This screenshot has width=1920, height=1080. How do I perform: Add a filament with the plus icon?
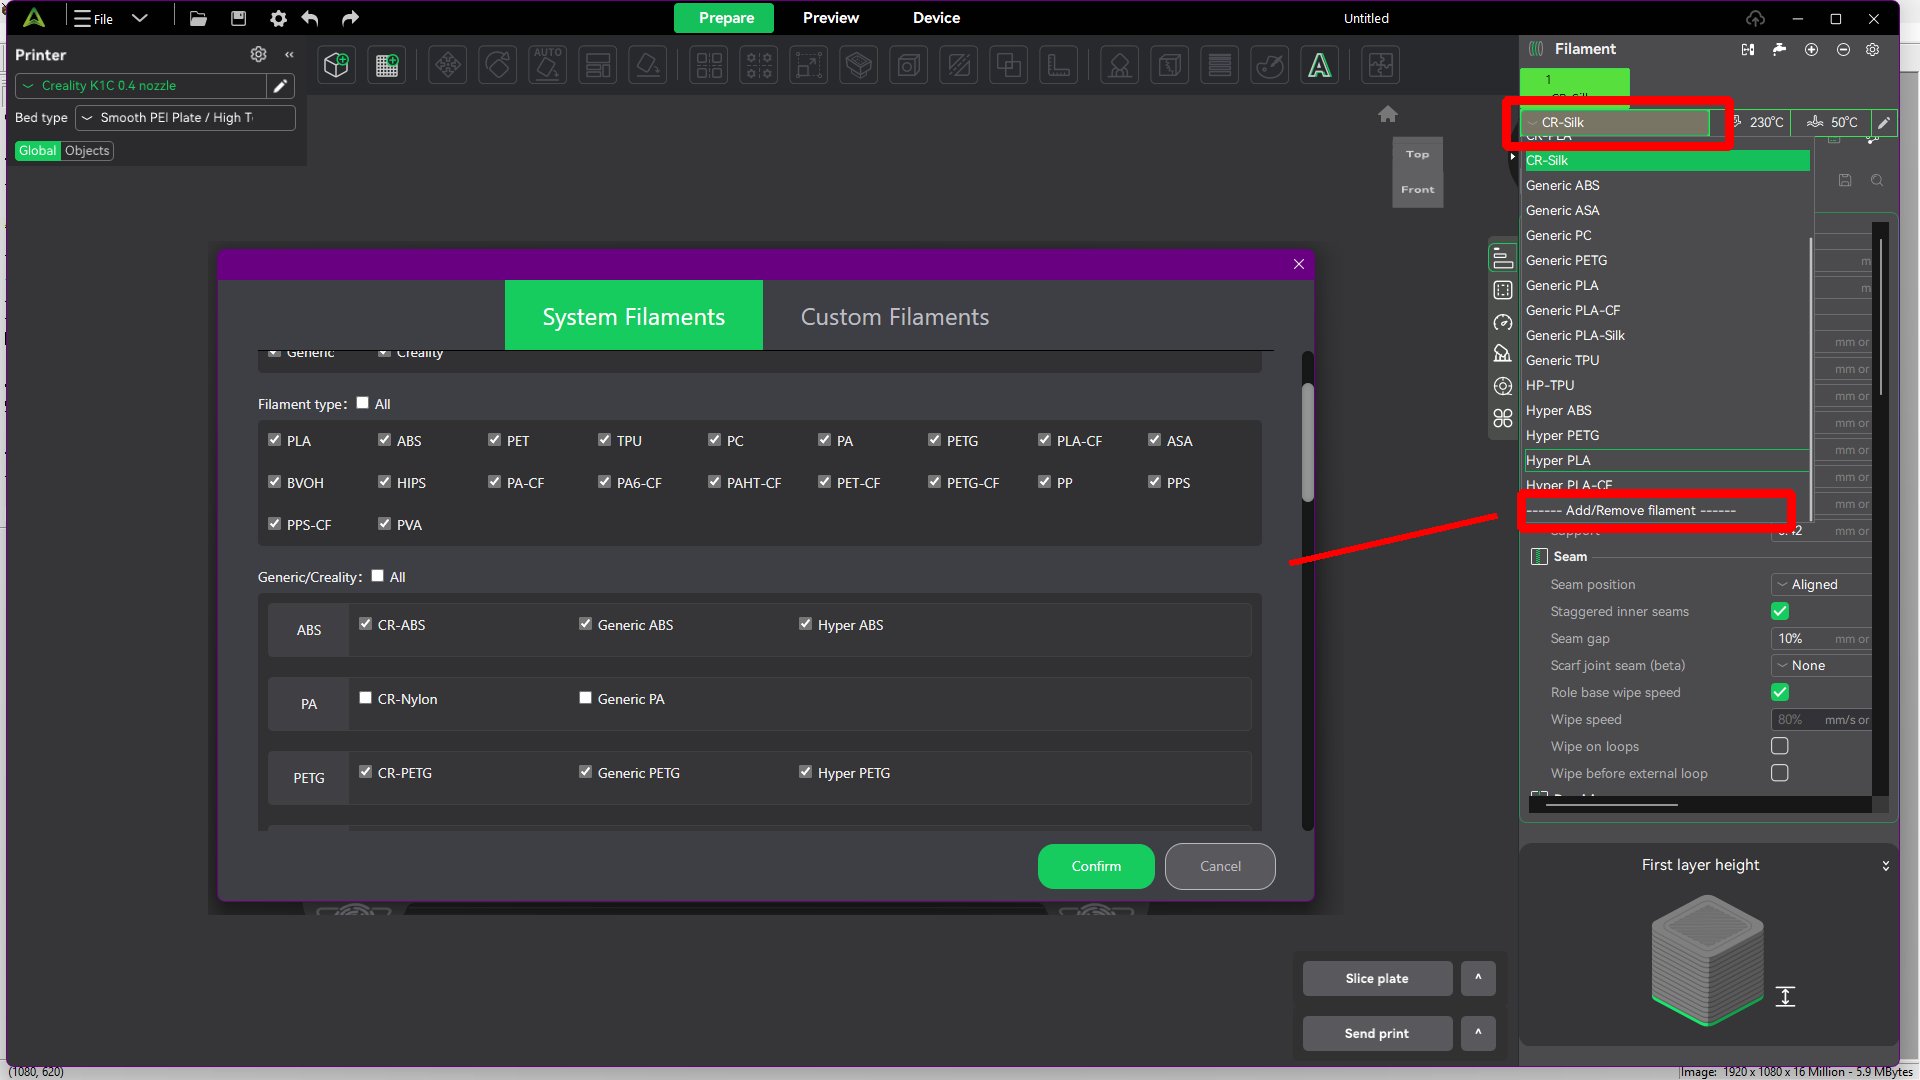click(1811, 49)
